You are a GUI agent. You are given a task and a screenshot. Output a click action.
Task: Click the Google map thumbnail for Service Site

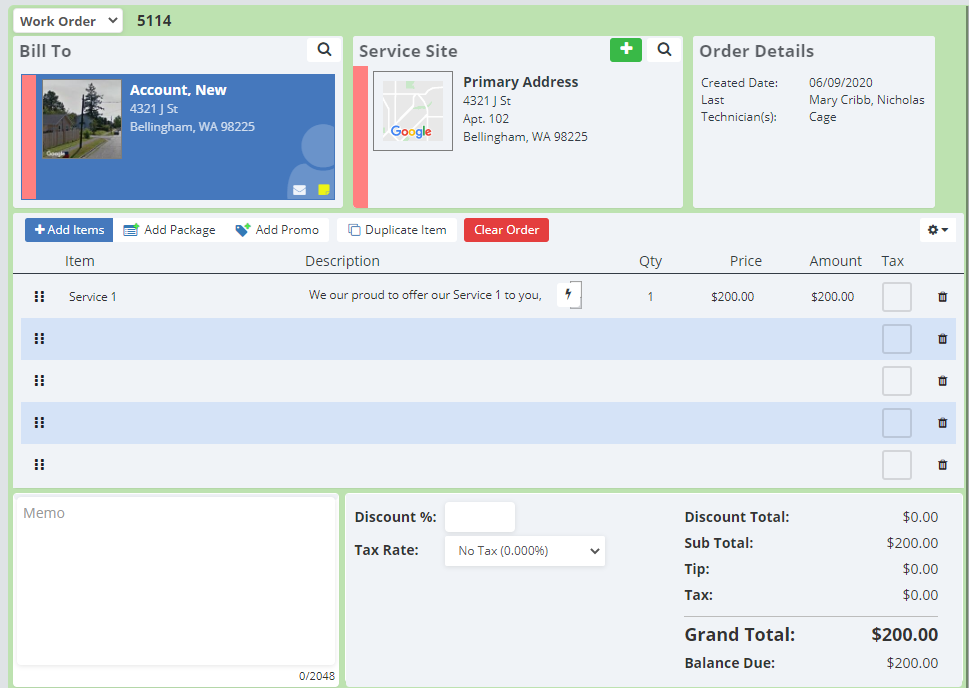[x=412, y=111]
